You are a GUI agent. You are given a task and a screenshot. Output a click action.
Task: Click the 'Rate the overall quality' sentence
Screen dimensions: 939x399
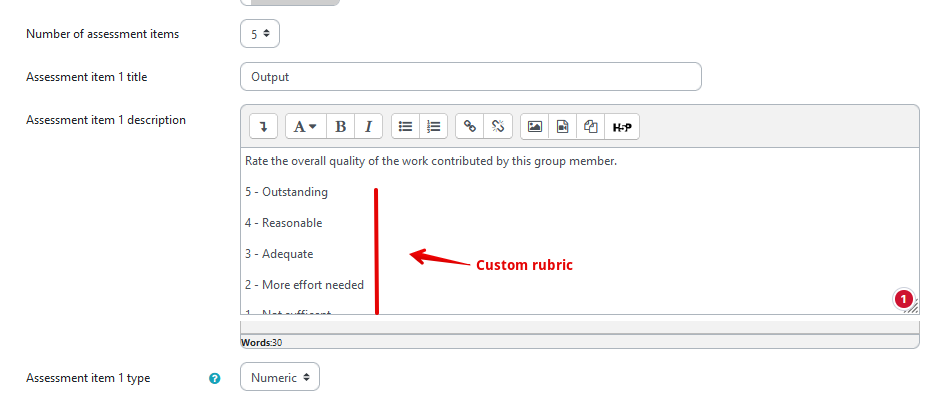click(431, 161)
